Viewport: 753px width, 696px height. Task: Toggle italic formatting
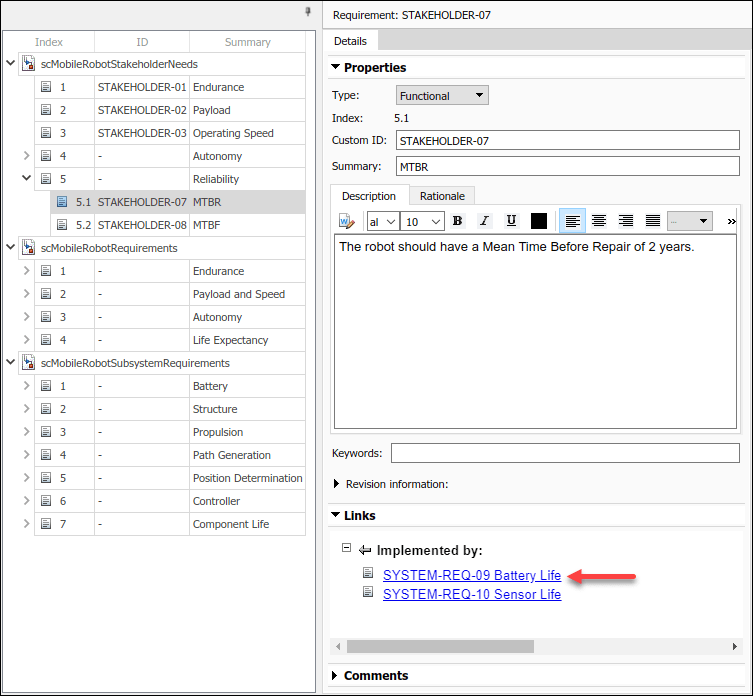pyautogui.click(x=484, y=221)
